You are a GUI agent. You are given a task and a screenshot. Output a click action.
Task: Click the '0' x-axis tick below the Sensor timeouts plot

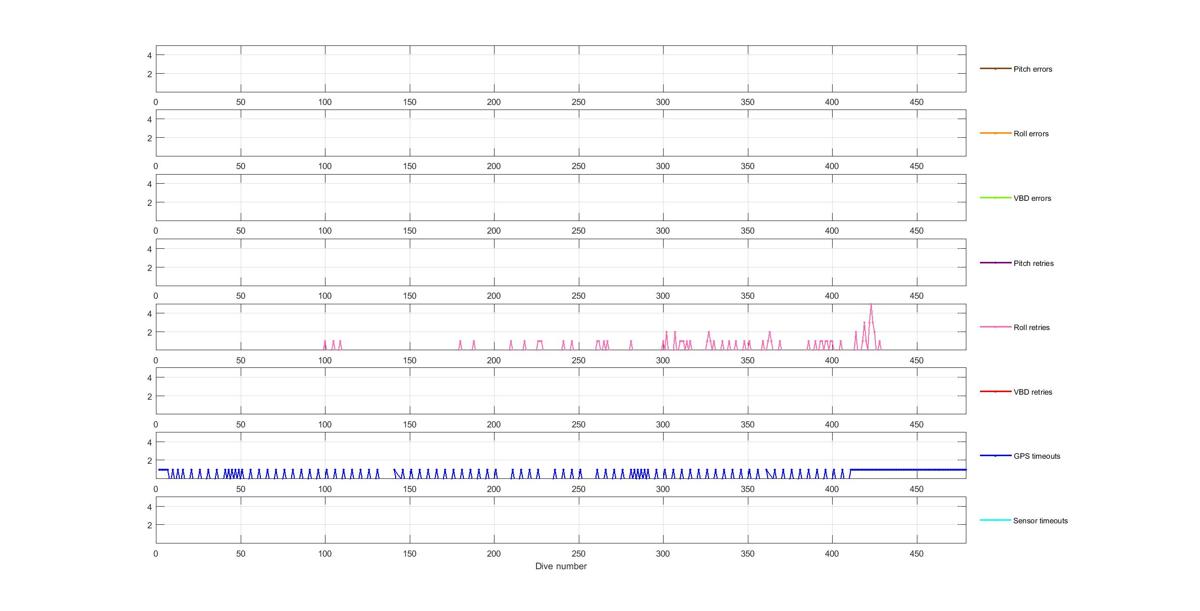tap(155, 552)
